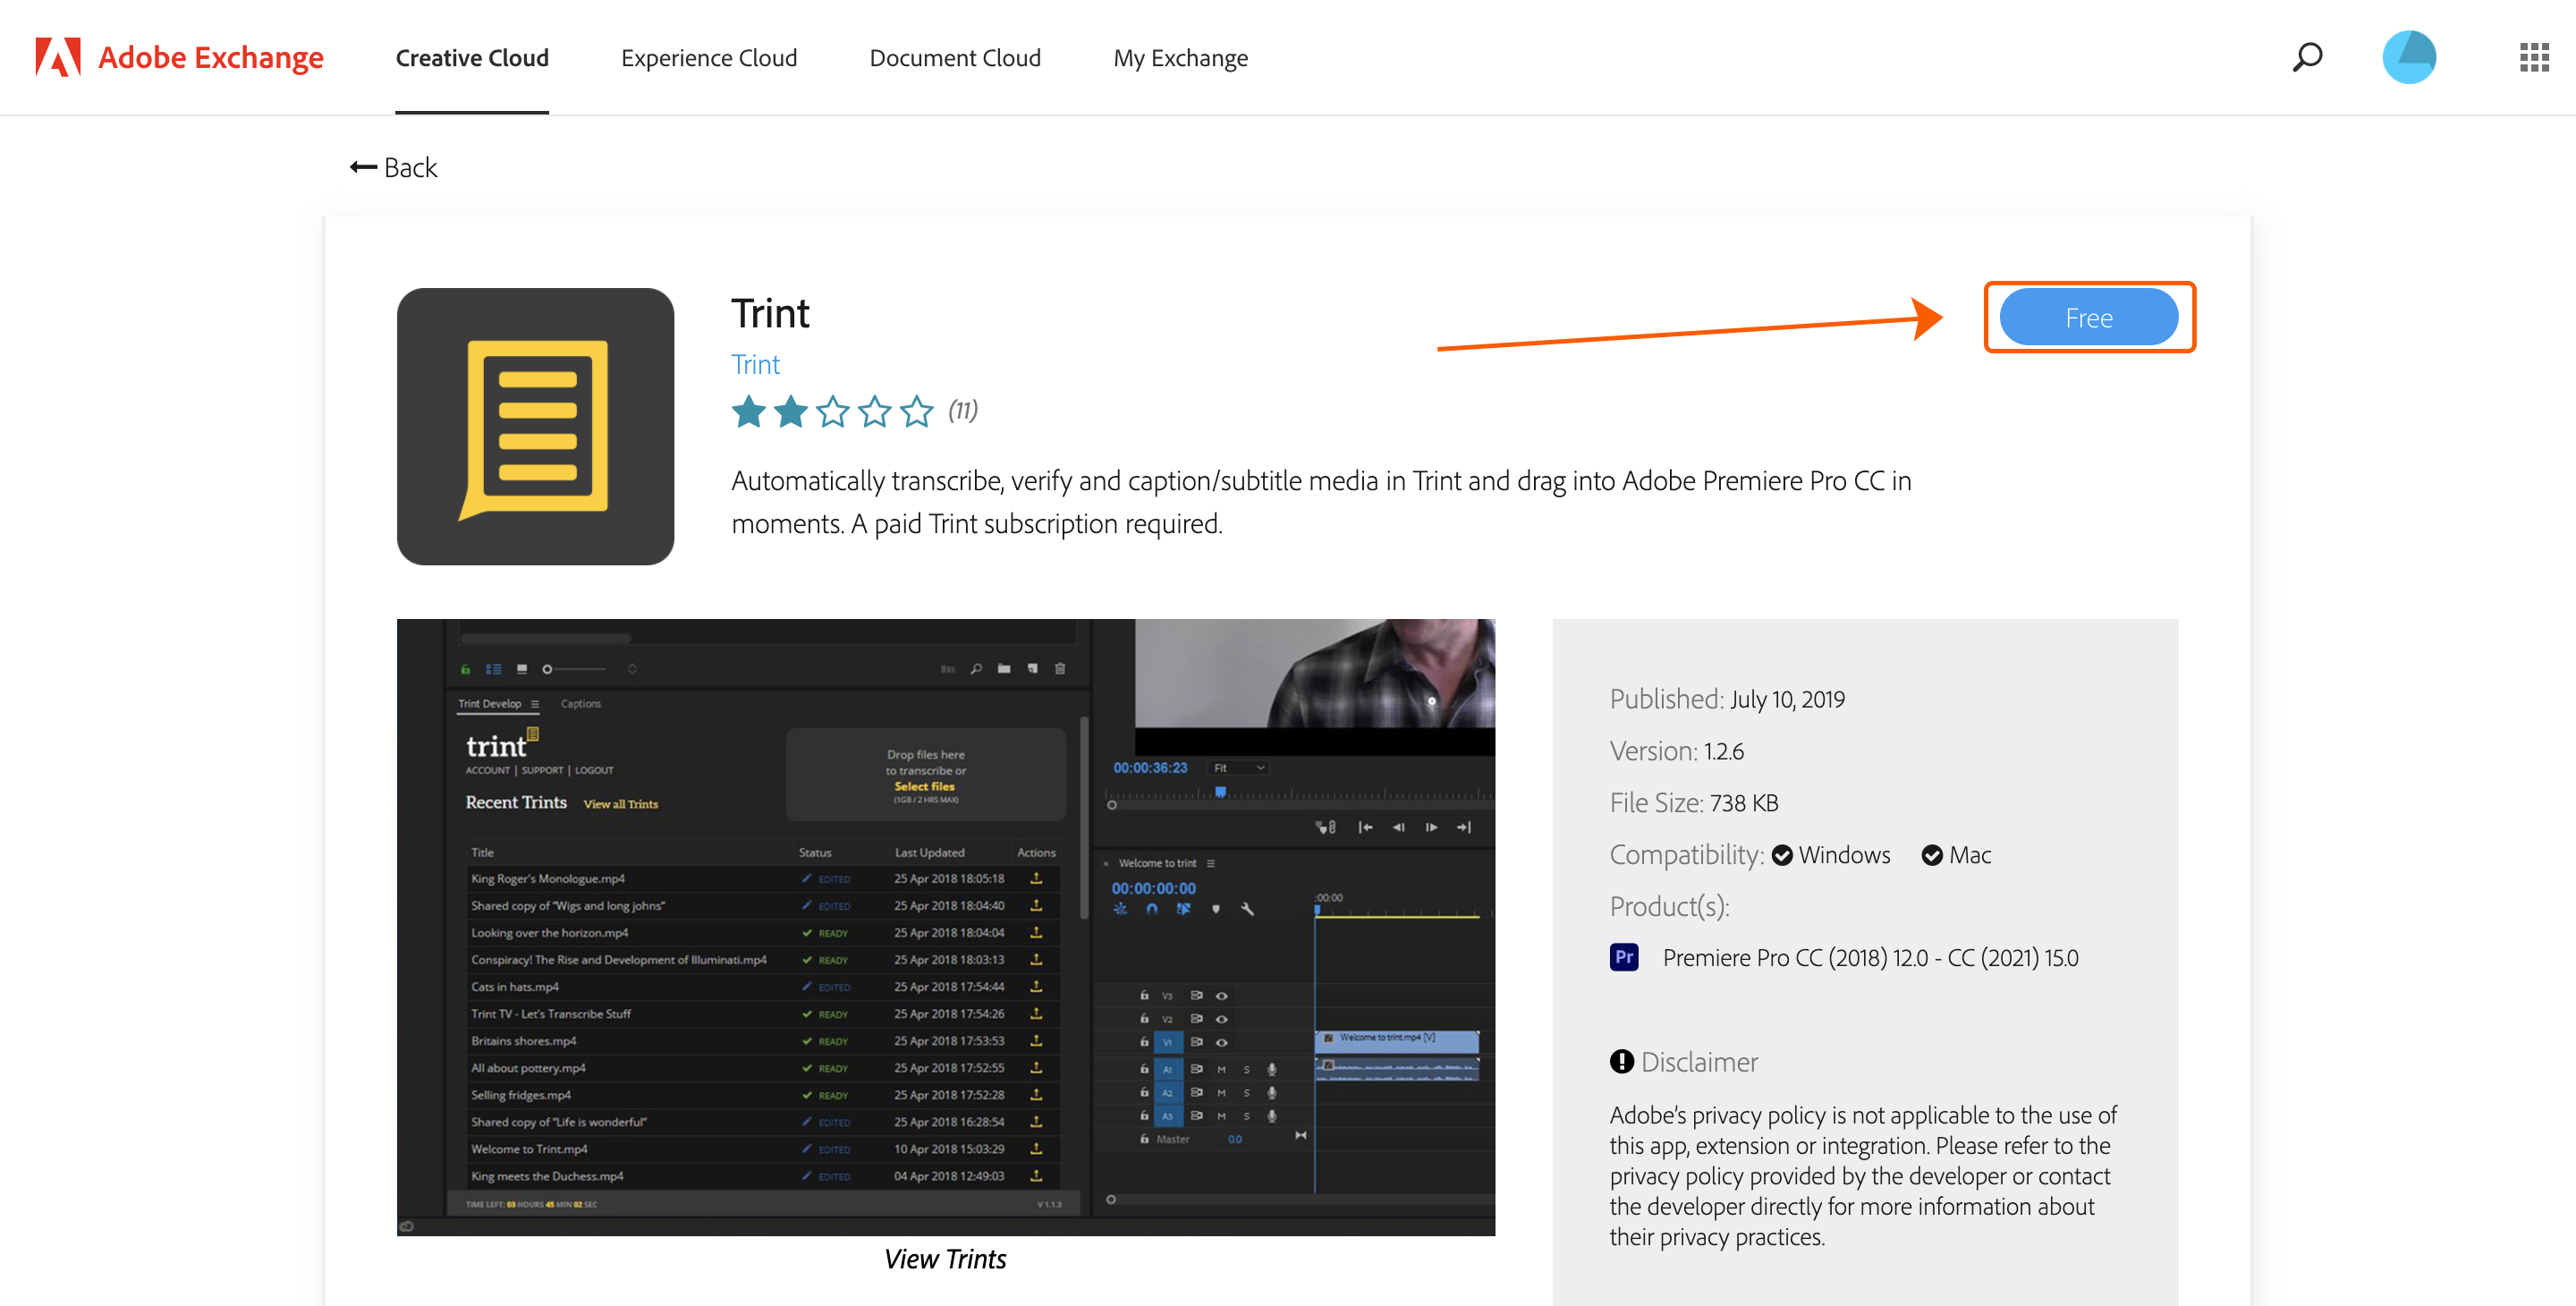The width and height of the screenshot is (2576, 1306).
Task: Click the Premiere Pro Pr product icon
Action: (1624, 957)
